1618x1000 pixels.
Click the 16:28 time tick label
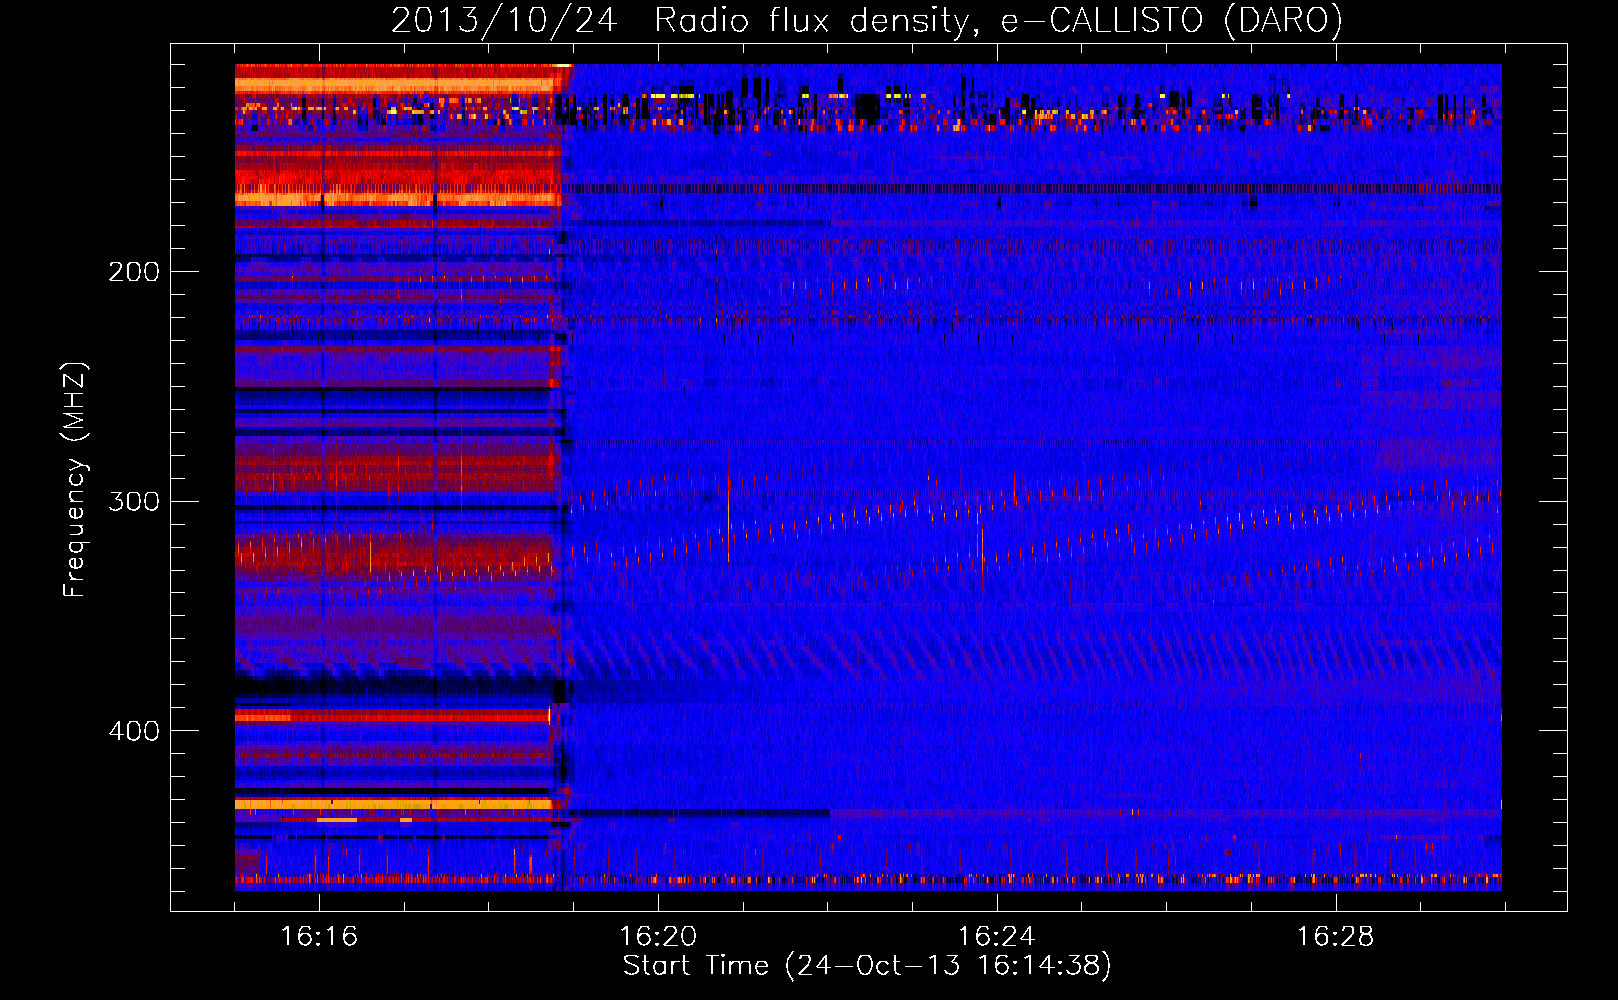click(x=1336, y=936)
